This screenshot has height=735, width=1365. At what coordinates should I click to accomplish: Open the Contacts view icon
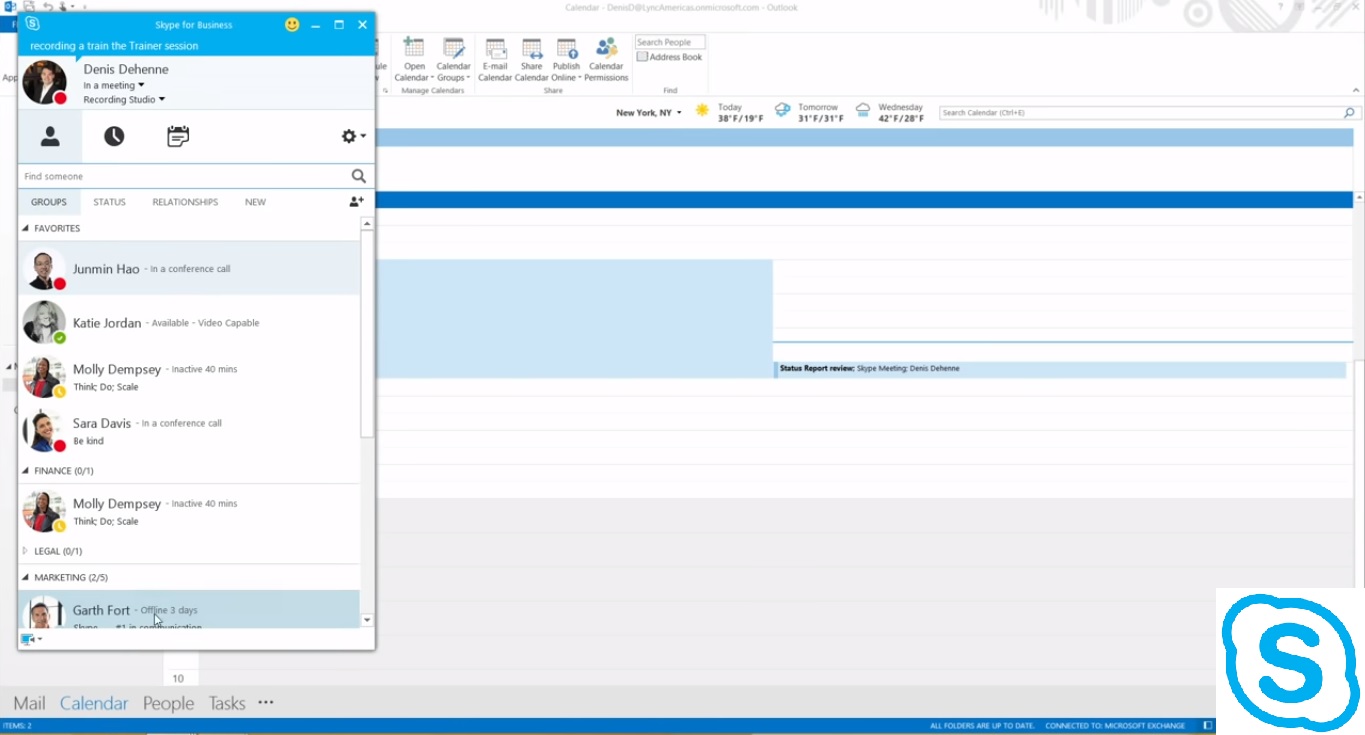[49, 137]
